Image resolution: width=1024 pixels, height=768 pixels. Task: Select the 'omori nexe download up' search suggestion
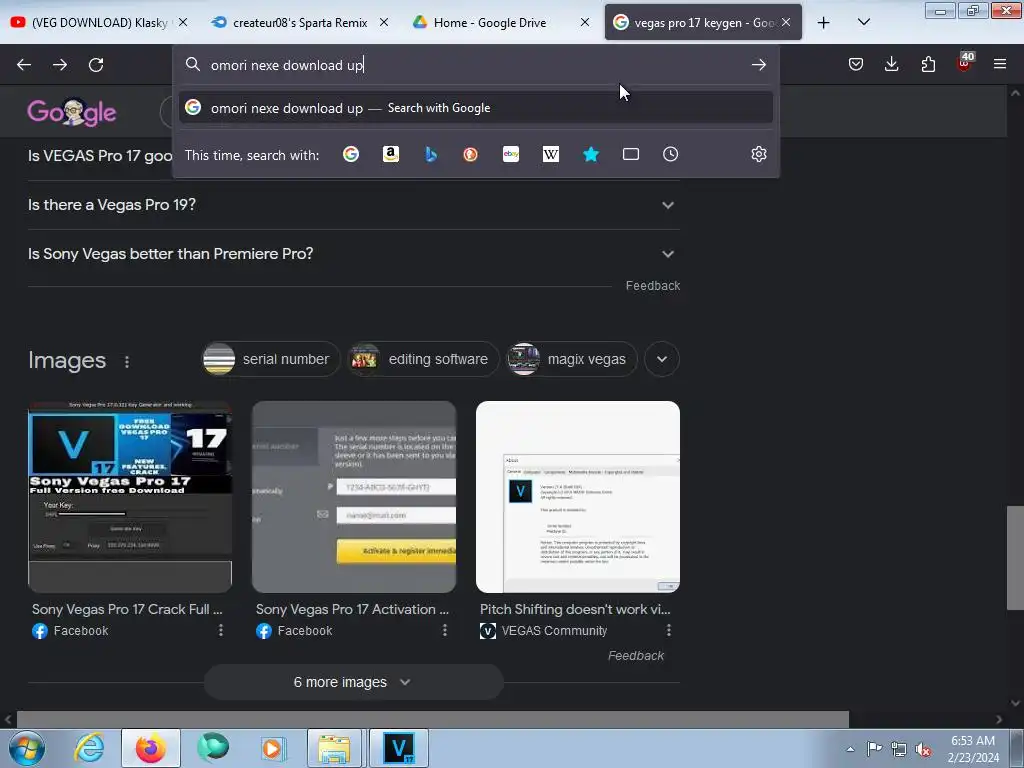pos(476,108)
